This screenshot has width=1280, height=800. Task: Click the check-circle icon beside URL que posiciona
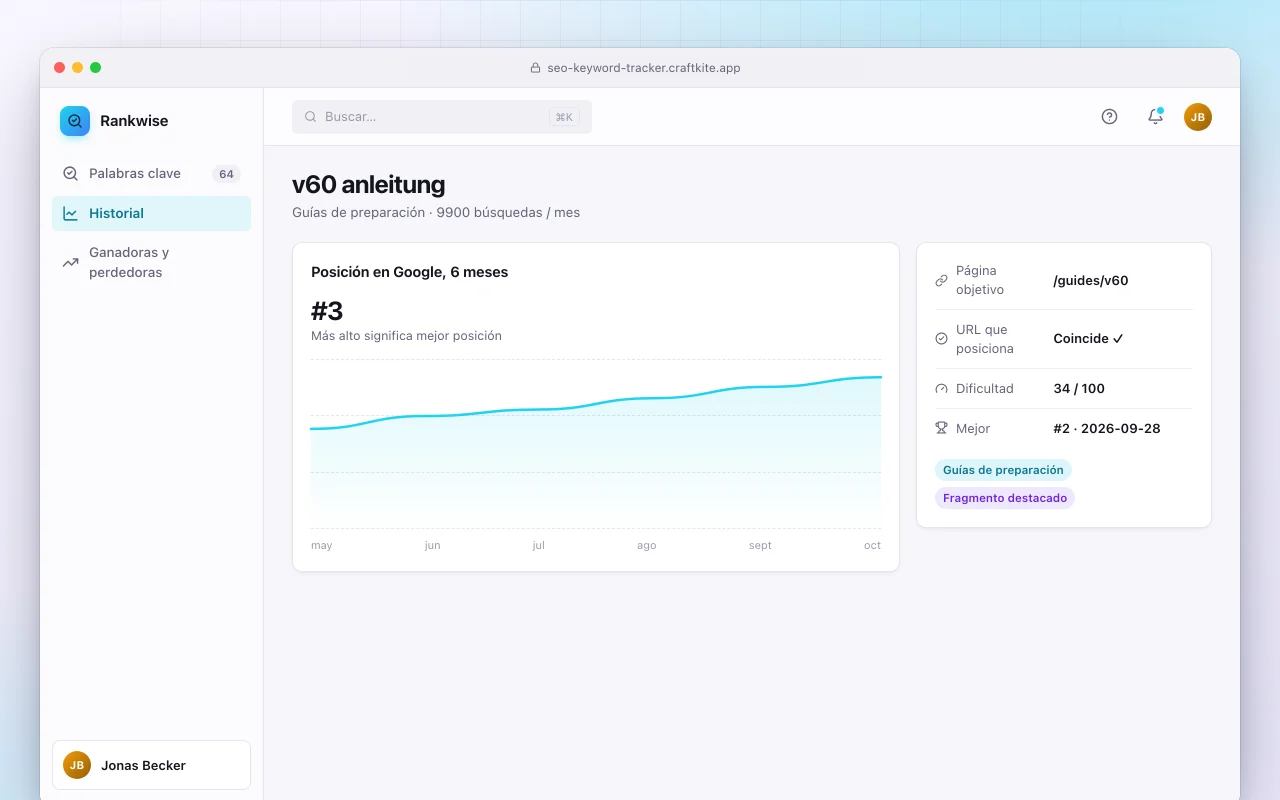941,339
